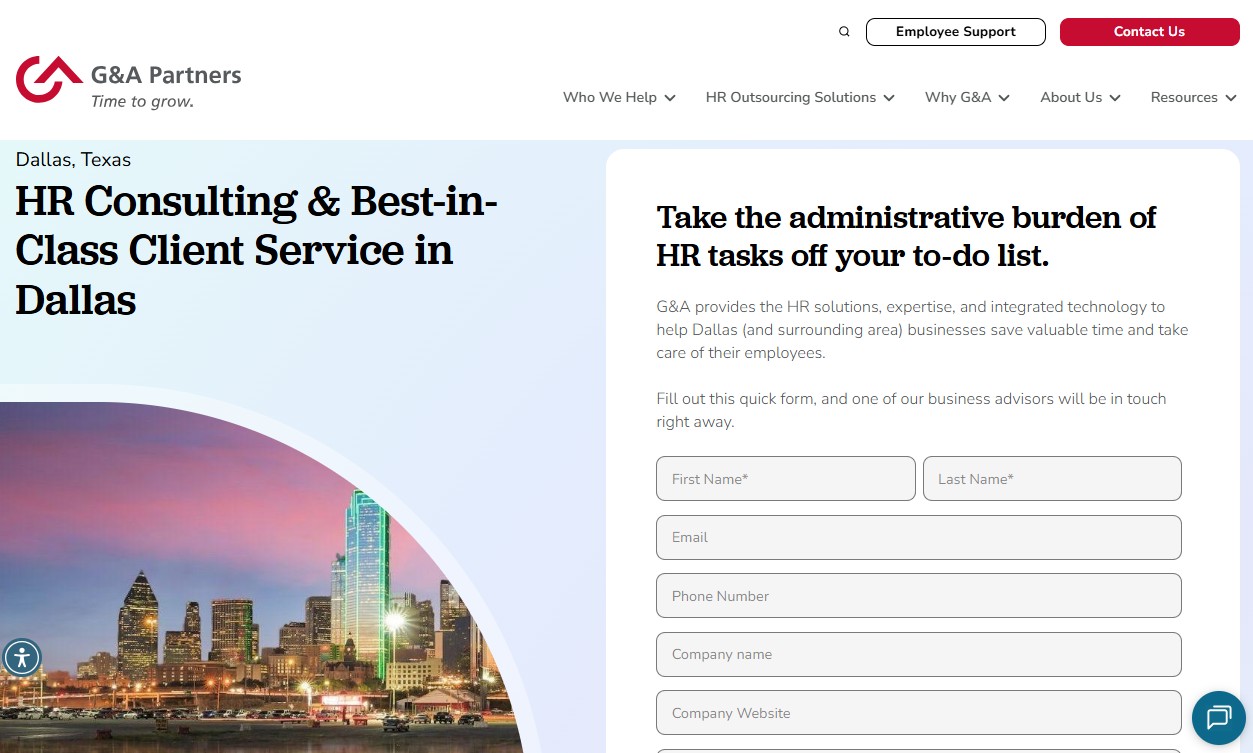This screenshot has width=1253, height=753.
Task: Select the Company Website field
Action: click(919, 713)
